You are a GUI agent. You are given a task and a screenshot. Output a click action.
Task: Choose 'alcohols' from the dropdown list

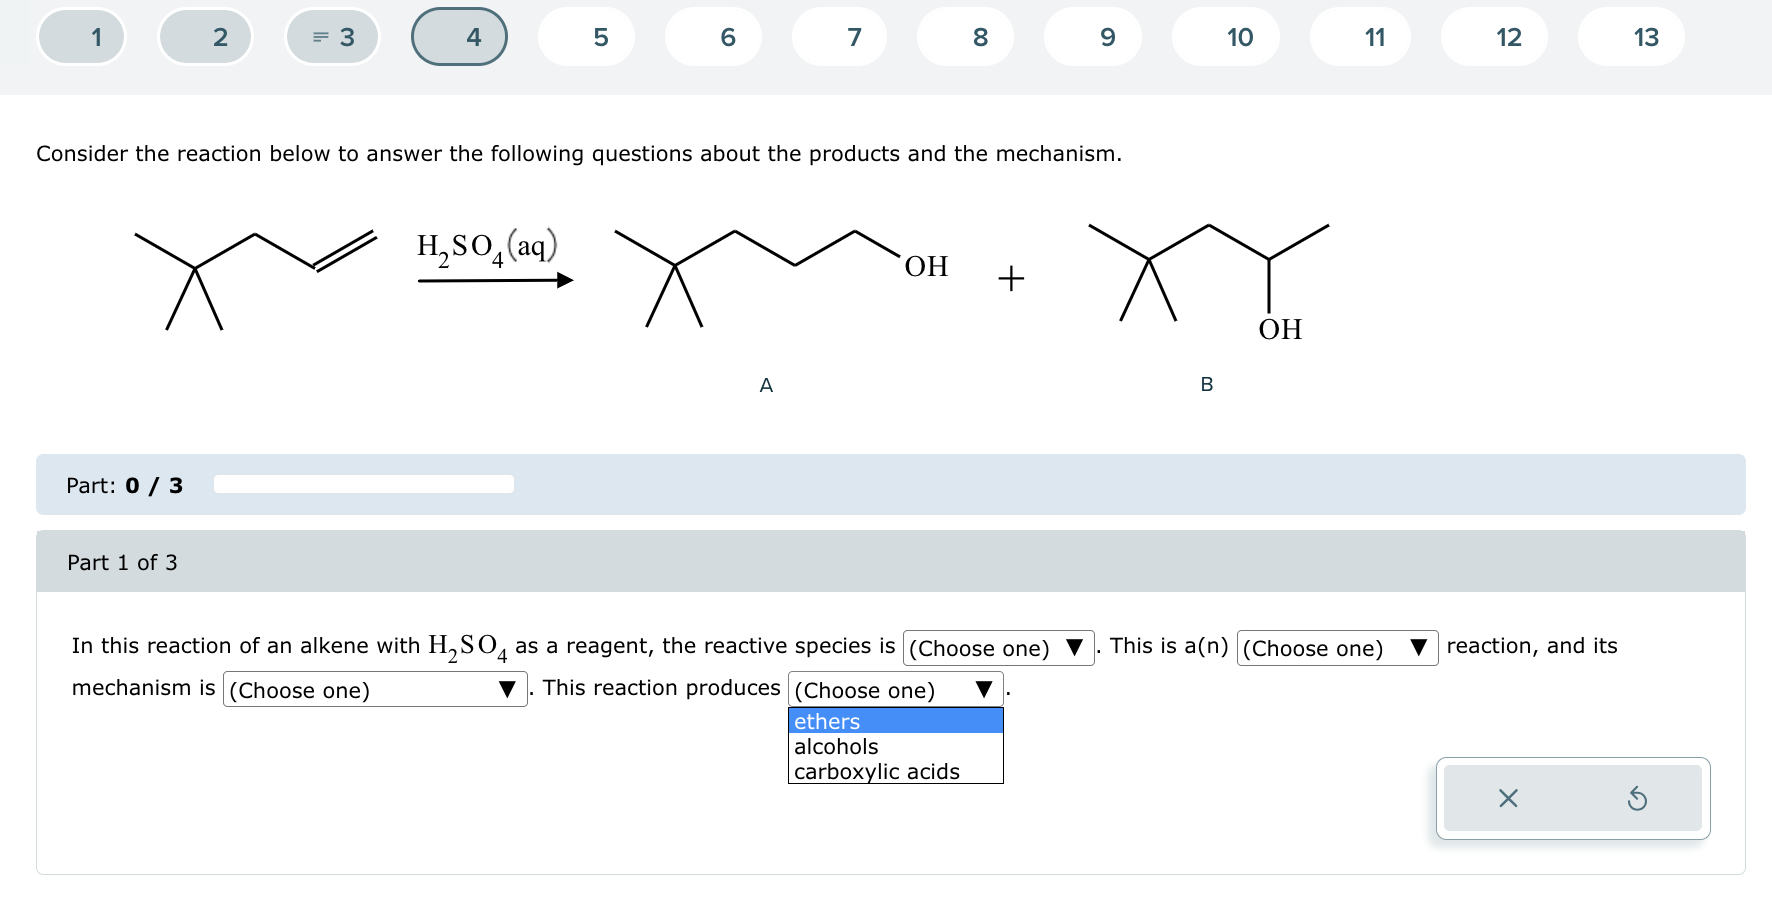click(896, 746)
